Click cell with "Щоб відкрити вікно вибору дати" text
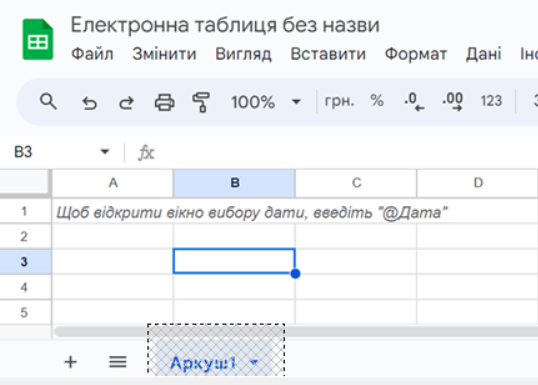Image resolution: width=538 pixels, height=385 pixels. [113, 211]
